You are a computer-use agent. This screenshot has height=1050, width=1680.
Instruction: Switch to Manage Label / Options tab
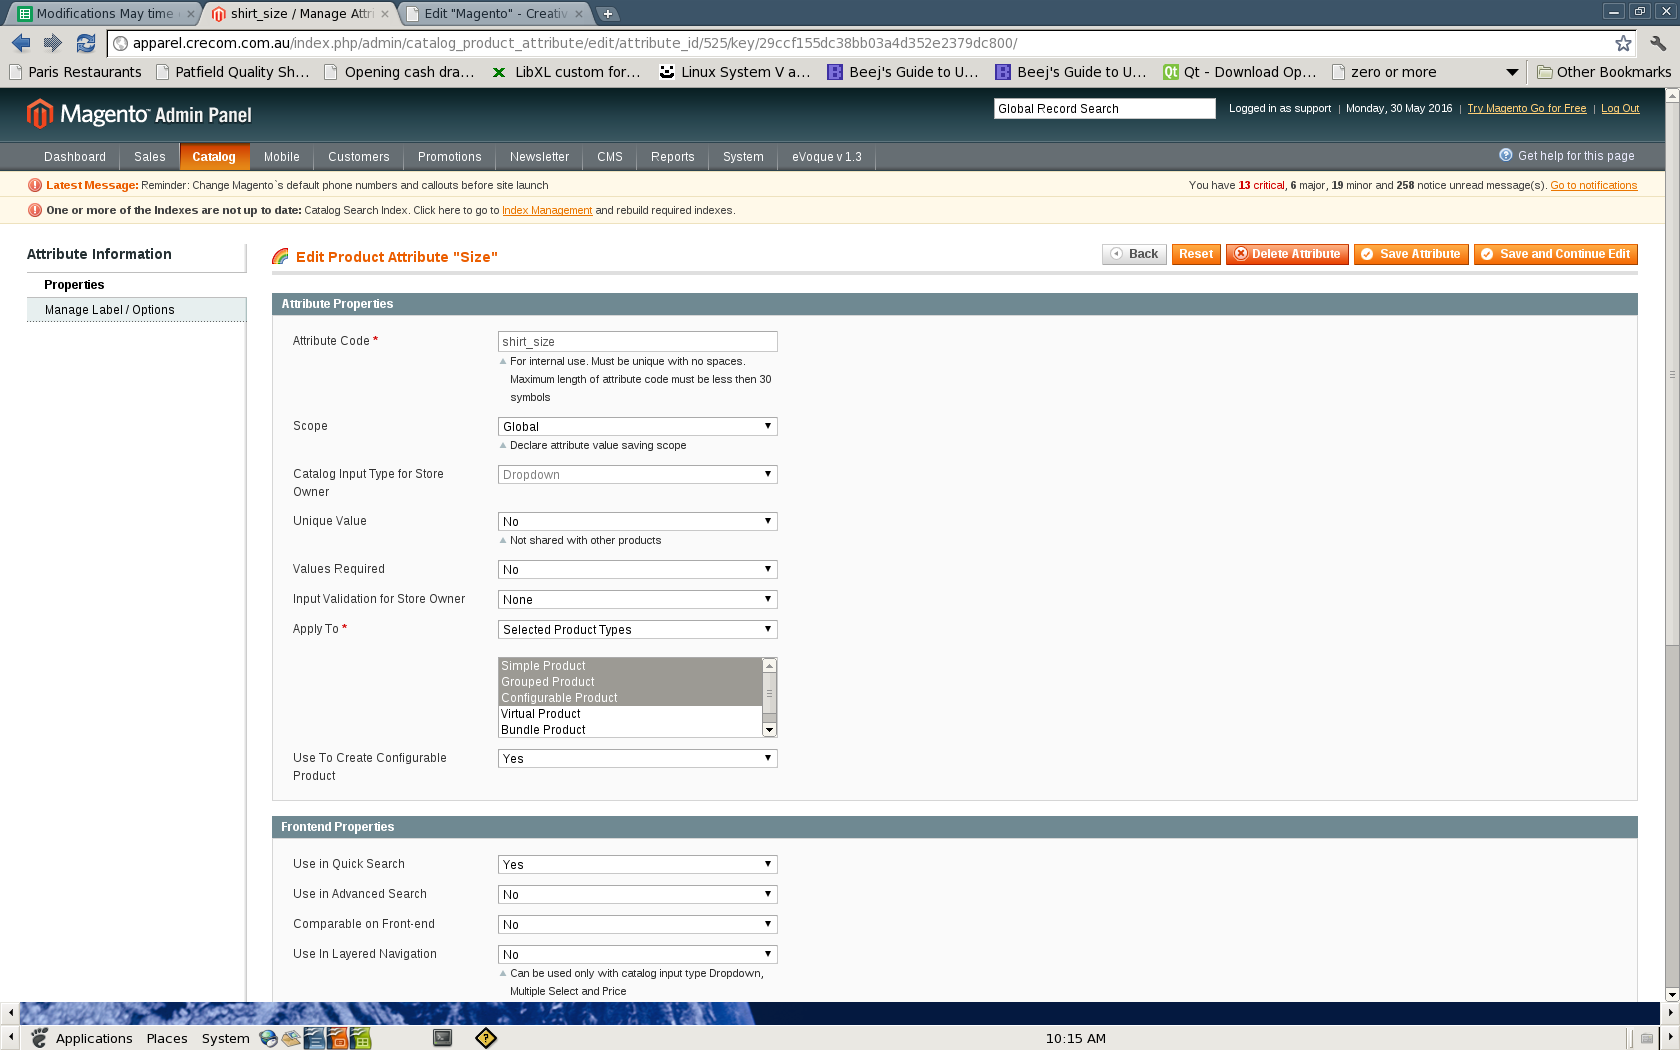click(x=110, y=310)
